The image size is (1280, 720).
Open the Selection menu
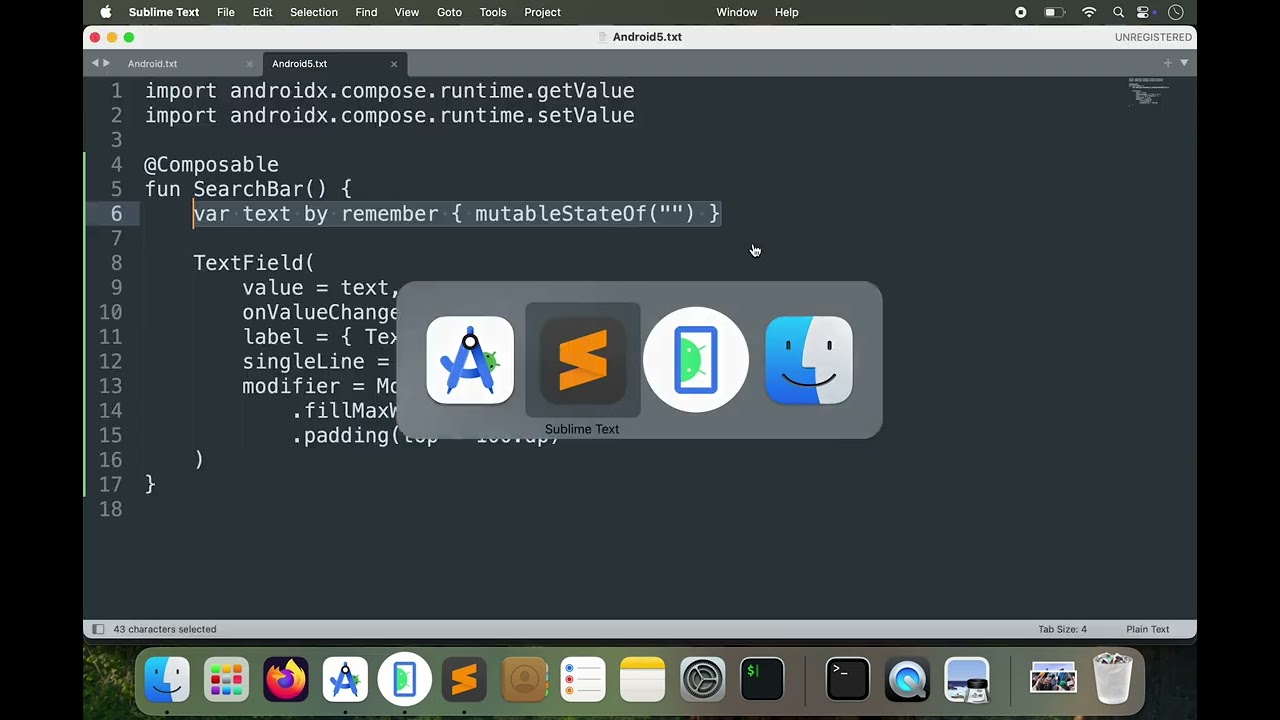coord(314,12)
